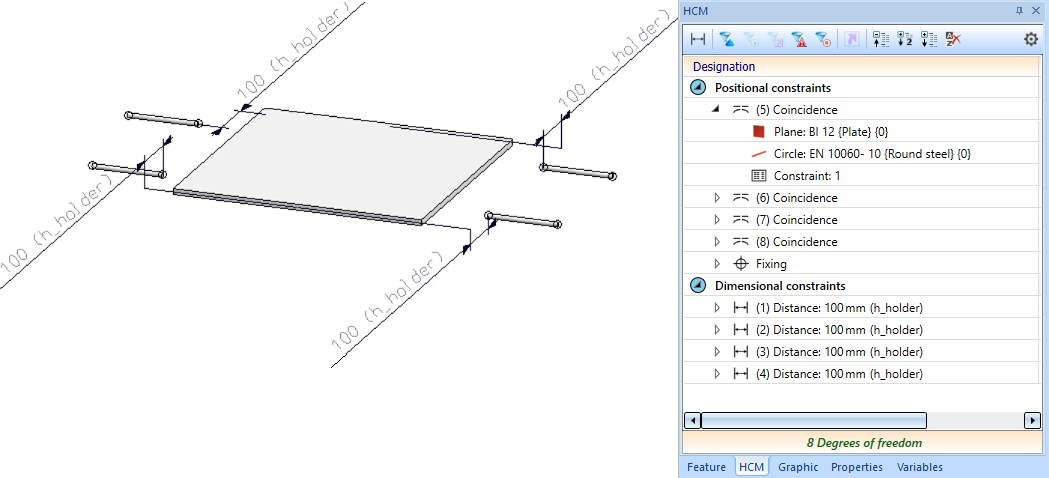Expand the Fixing constraint node

tap(717, 264)
